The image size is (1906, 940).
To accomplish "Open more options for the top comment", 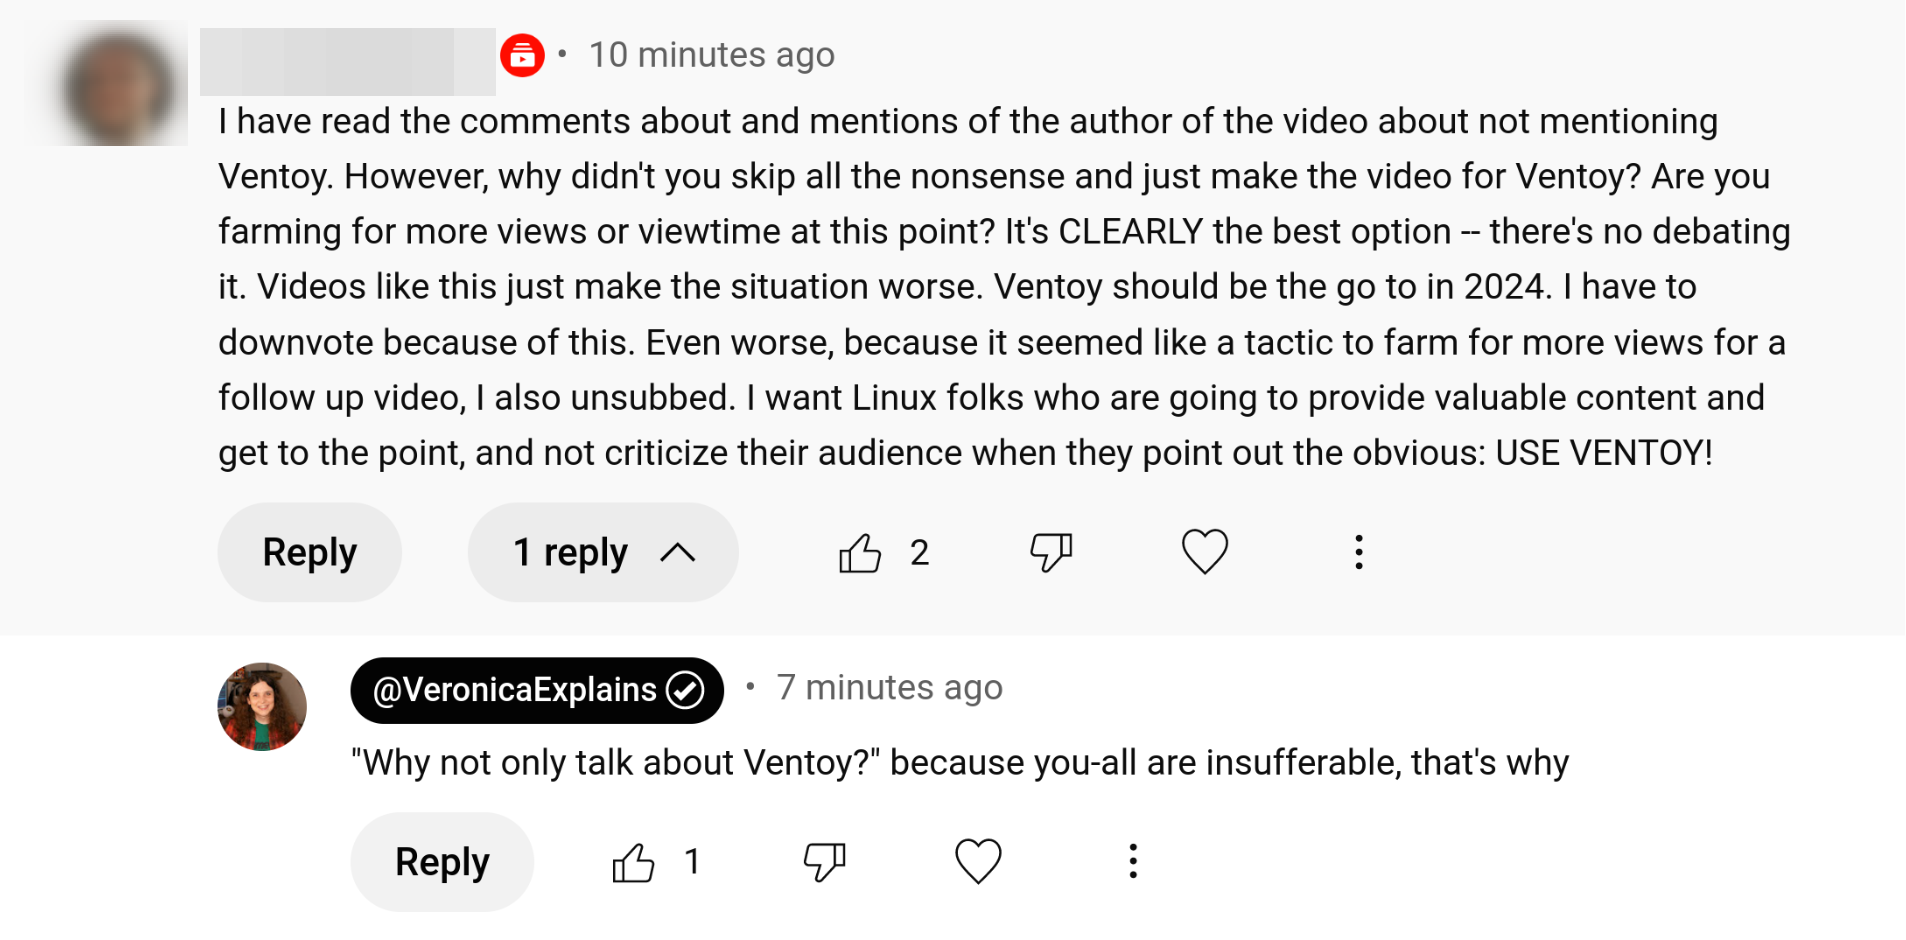I will tap(1358, 552).
